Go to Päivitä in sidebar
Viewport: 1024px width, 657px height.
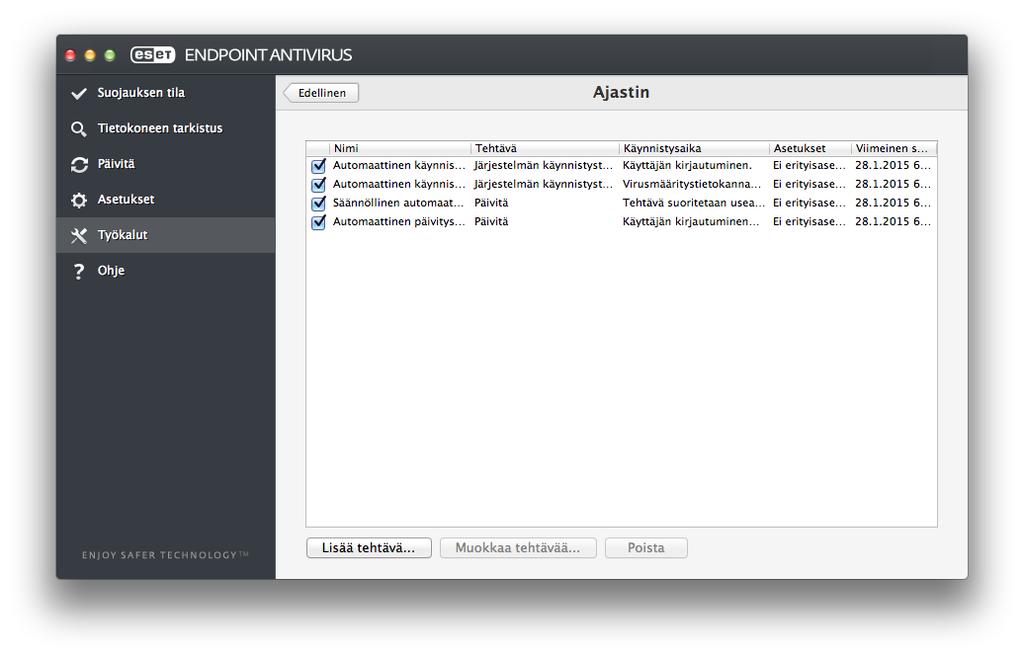(166, 164)
